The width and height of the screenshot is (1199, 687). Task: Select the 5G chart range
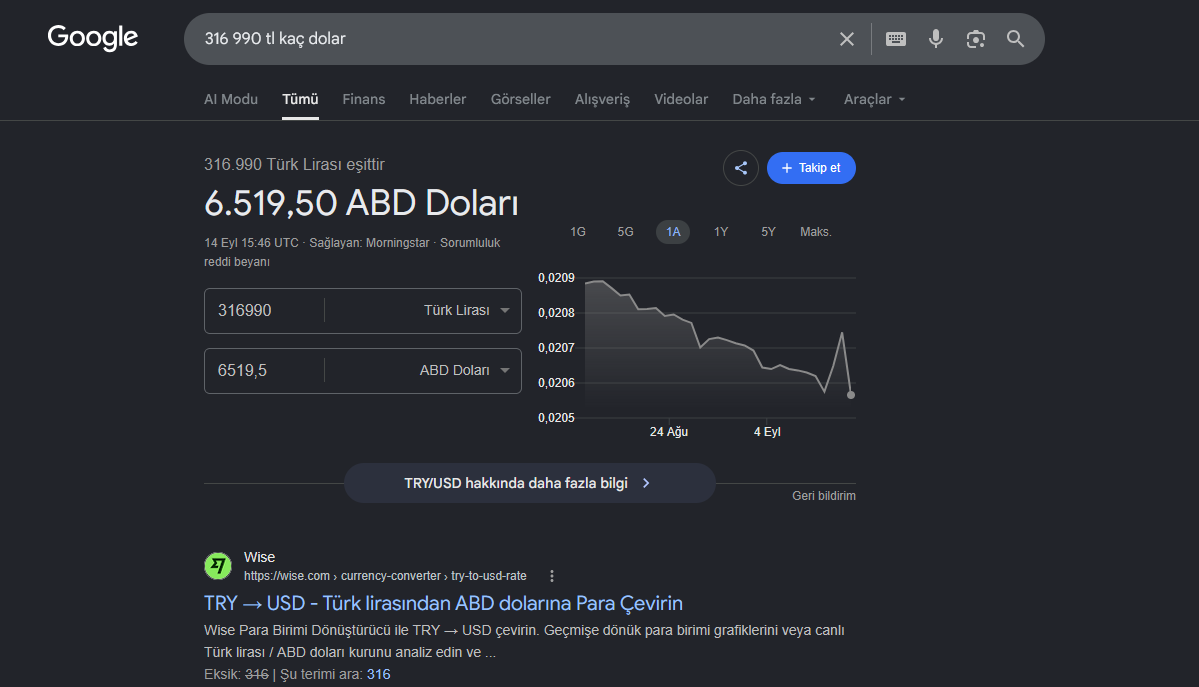625,232
